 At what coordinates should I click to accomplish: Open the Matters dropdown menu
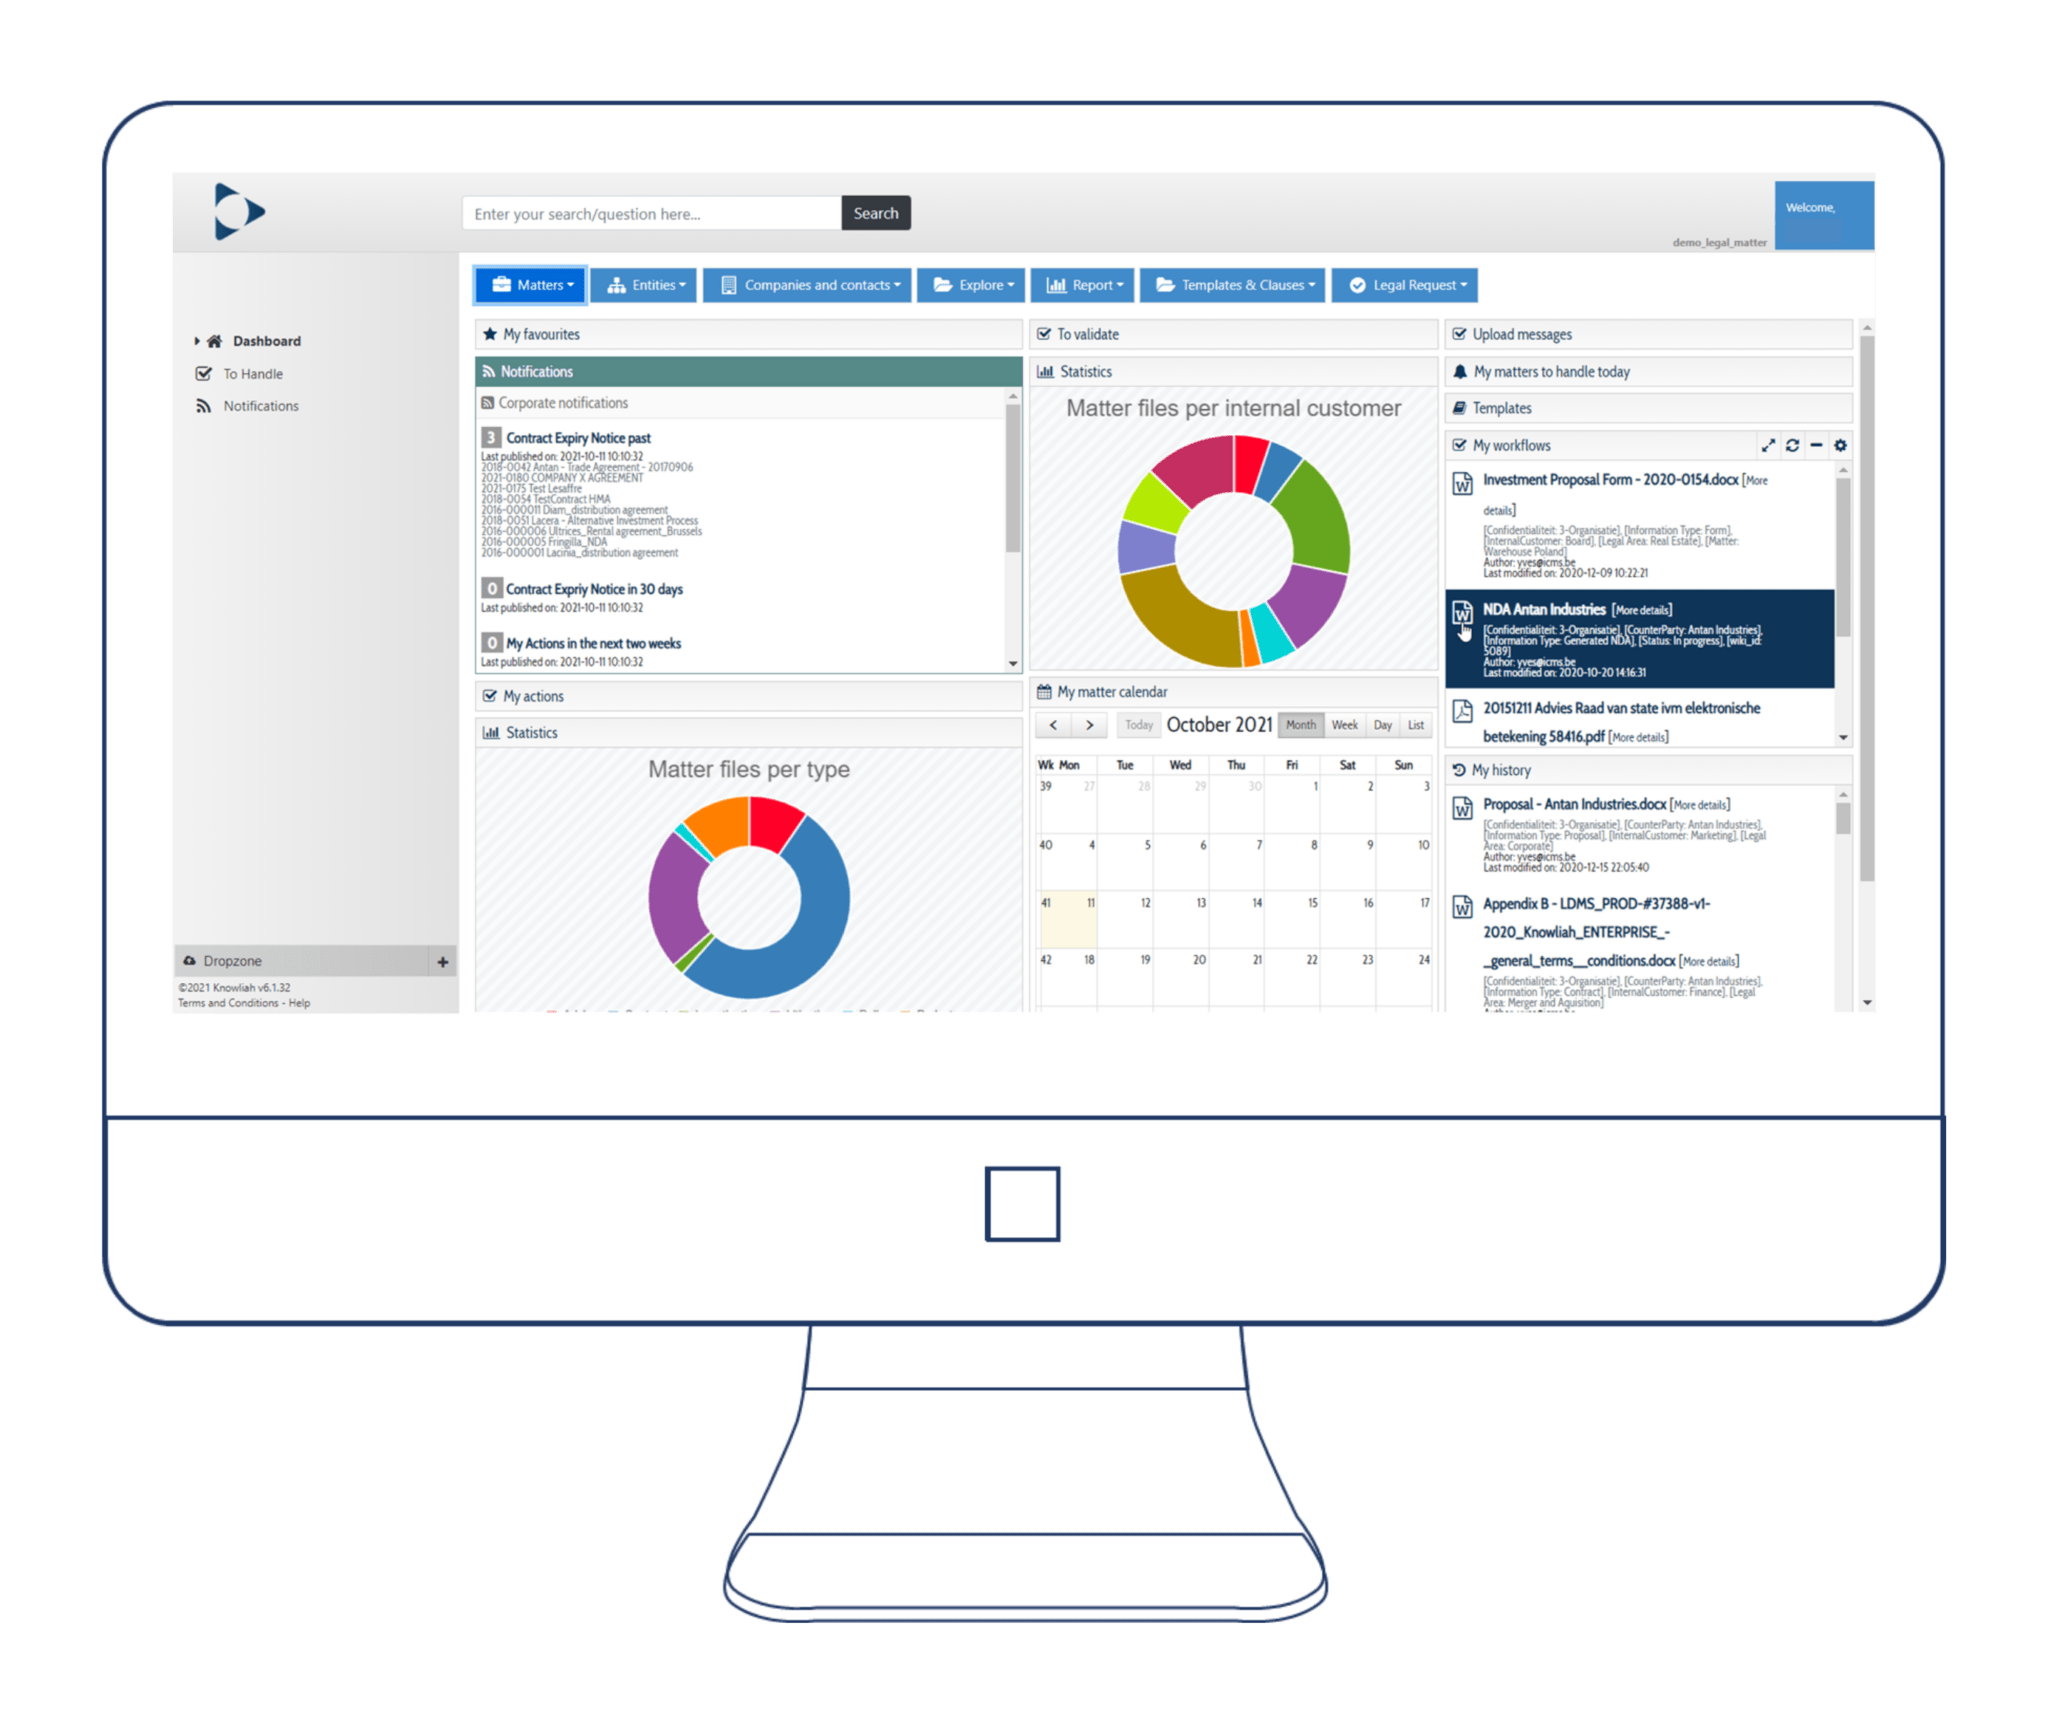coord(531,285)
